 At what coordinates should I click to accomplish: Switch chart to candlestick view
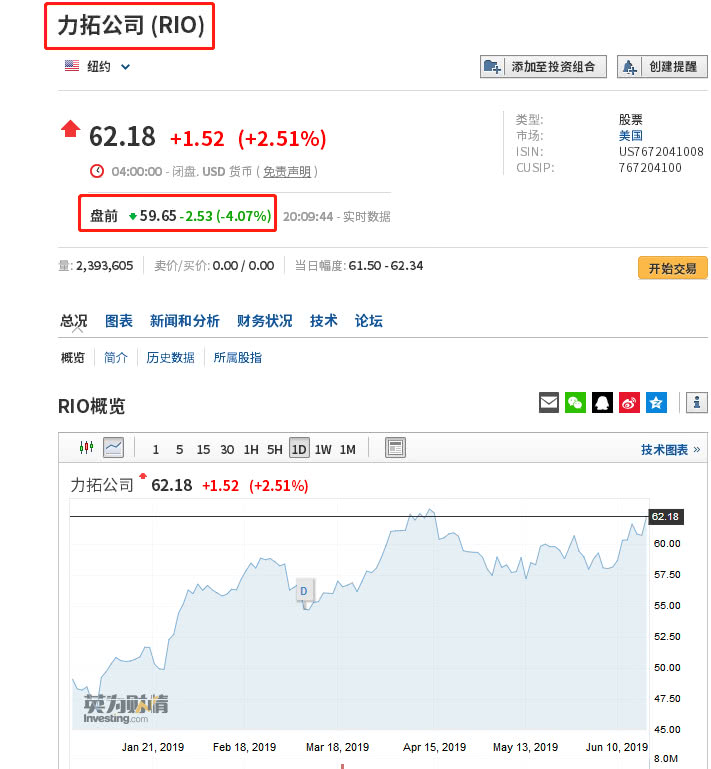[x=86, y=447]
